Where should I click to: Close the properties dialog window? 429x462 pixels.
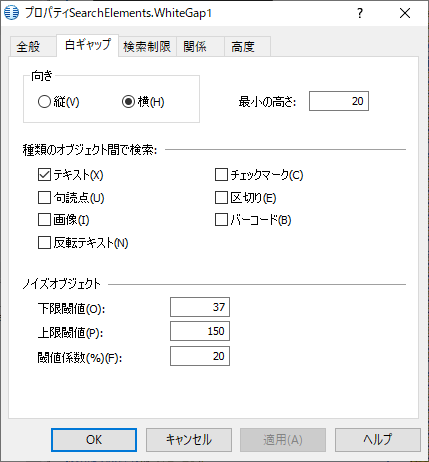click(x=405, y=13)
